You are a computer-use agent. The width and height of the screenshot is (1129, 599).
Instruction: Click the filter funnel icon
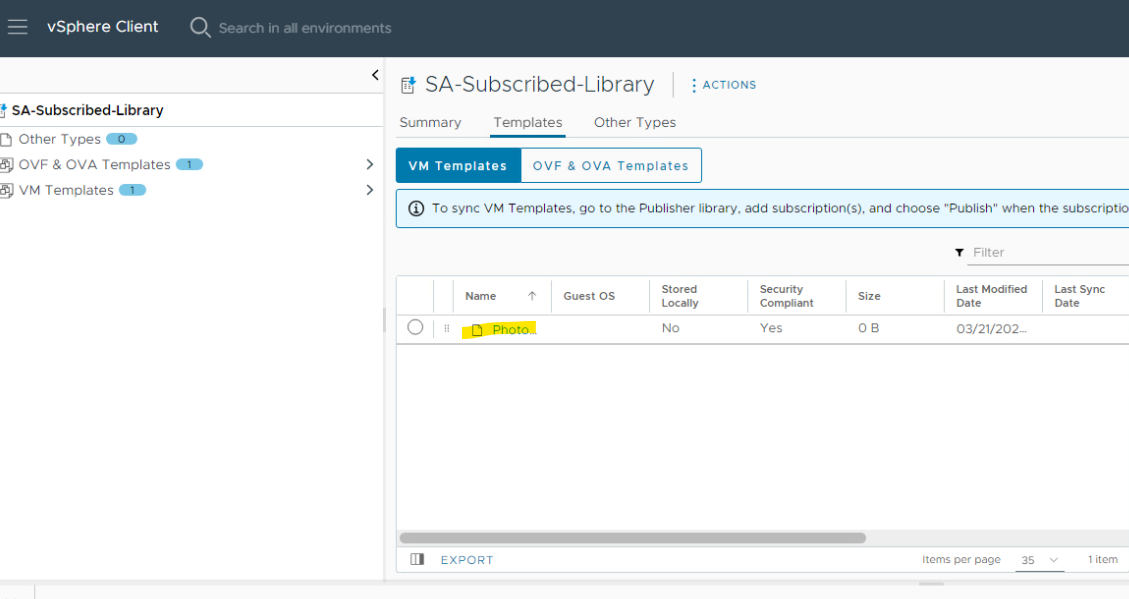(959, 253)
